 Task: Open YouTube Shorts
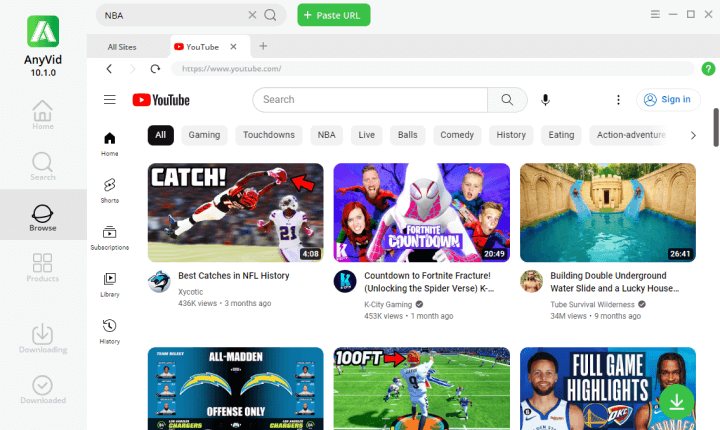tap(110, 191)
